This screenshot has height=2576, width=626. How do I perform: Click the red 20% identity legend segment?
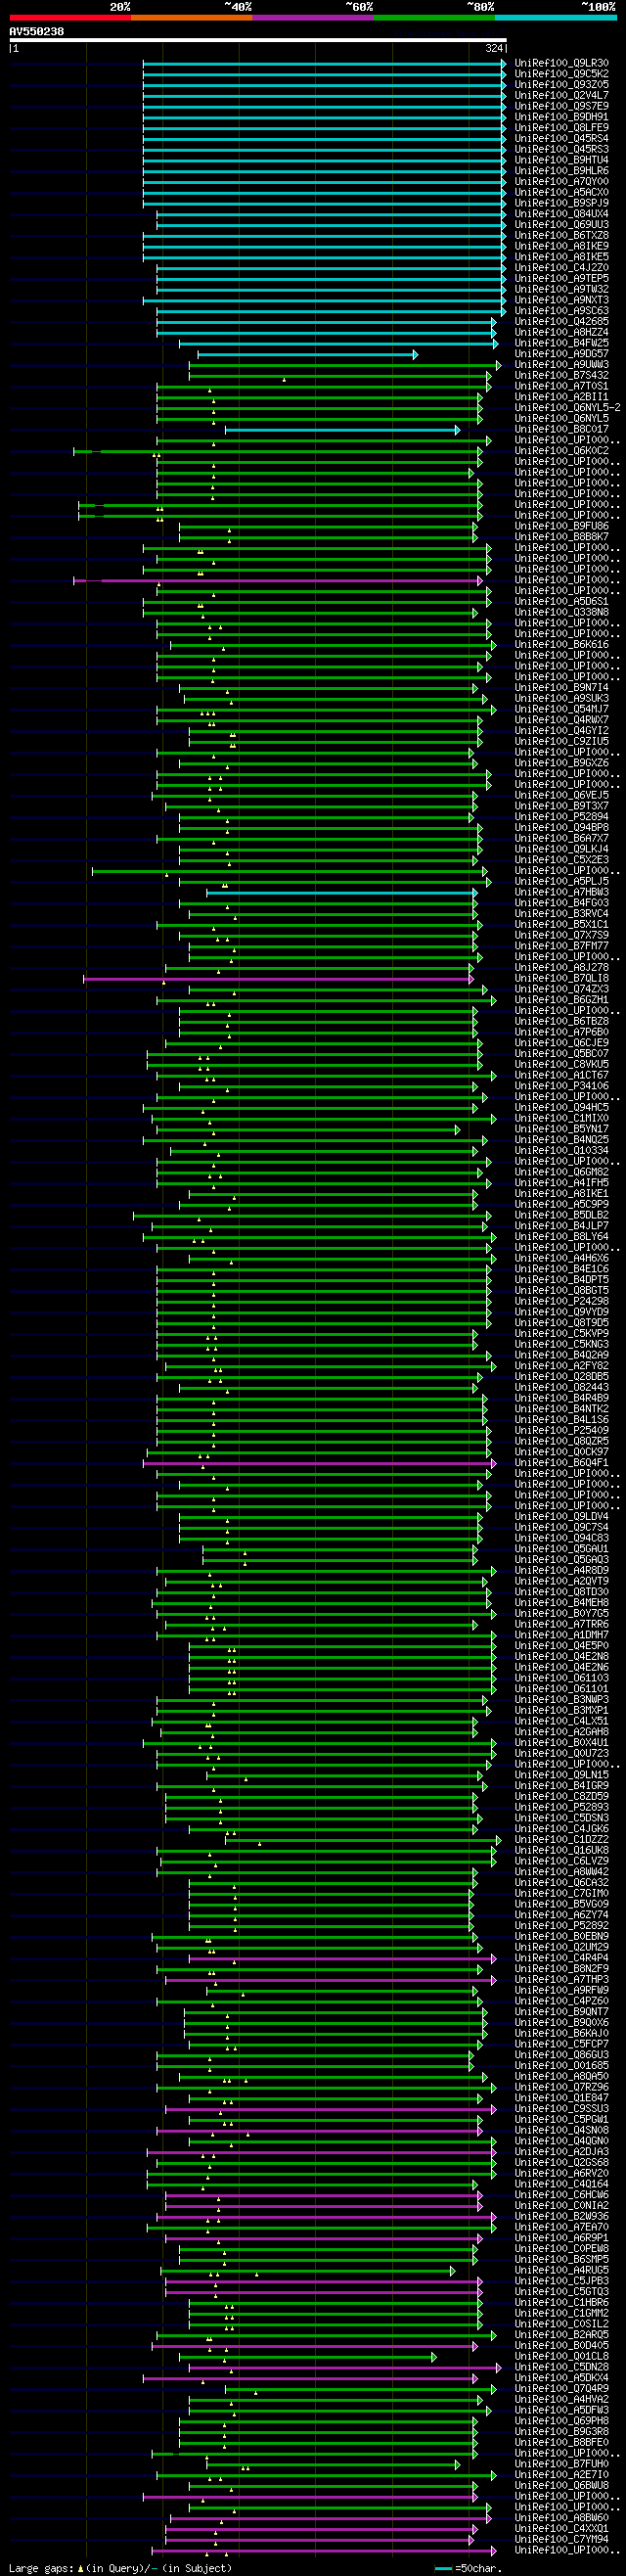pyautogui.click(x=70, y=17)
